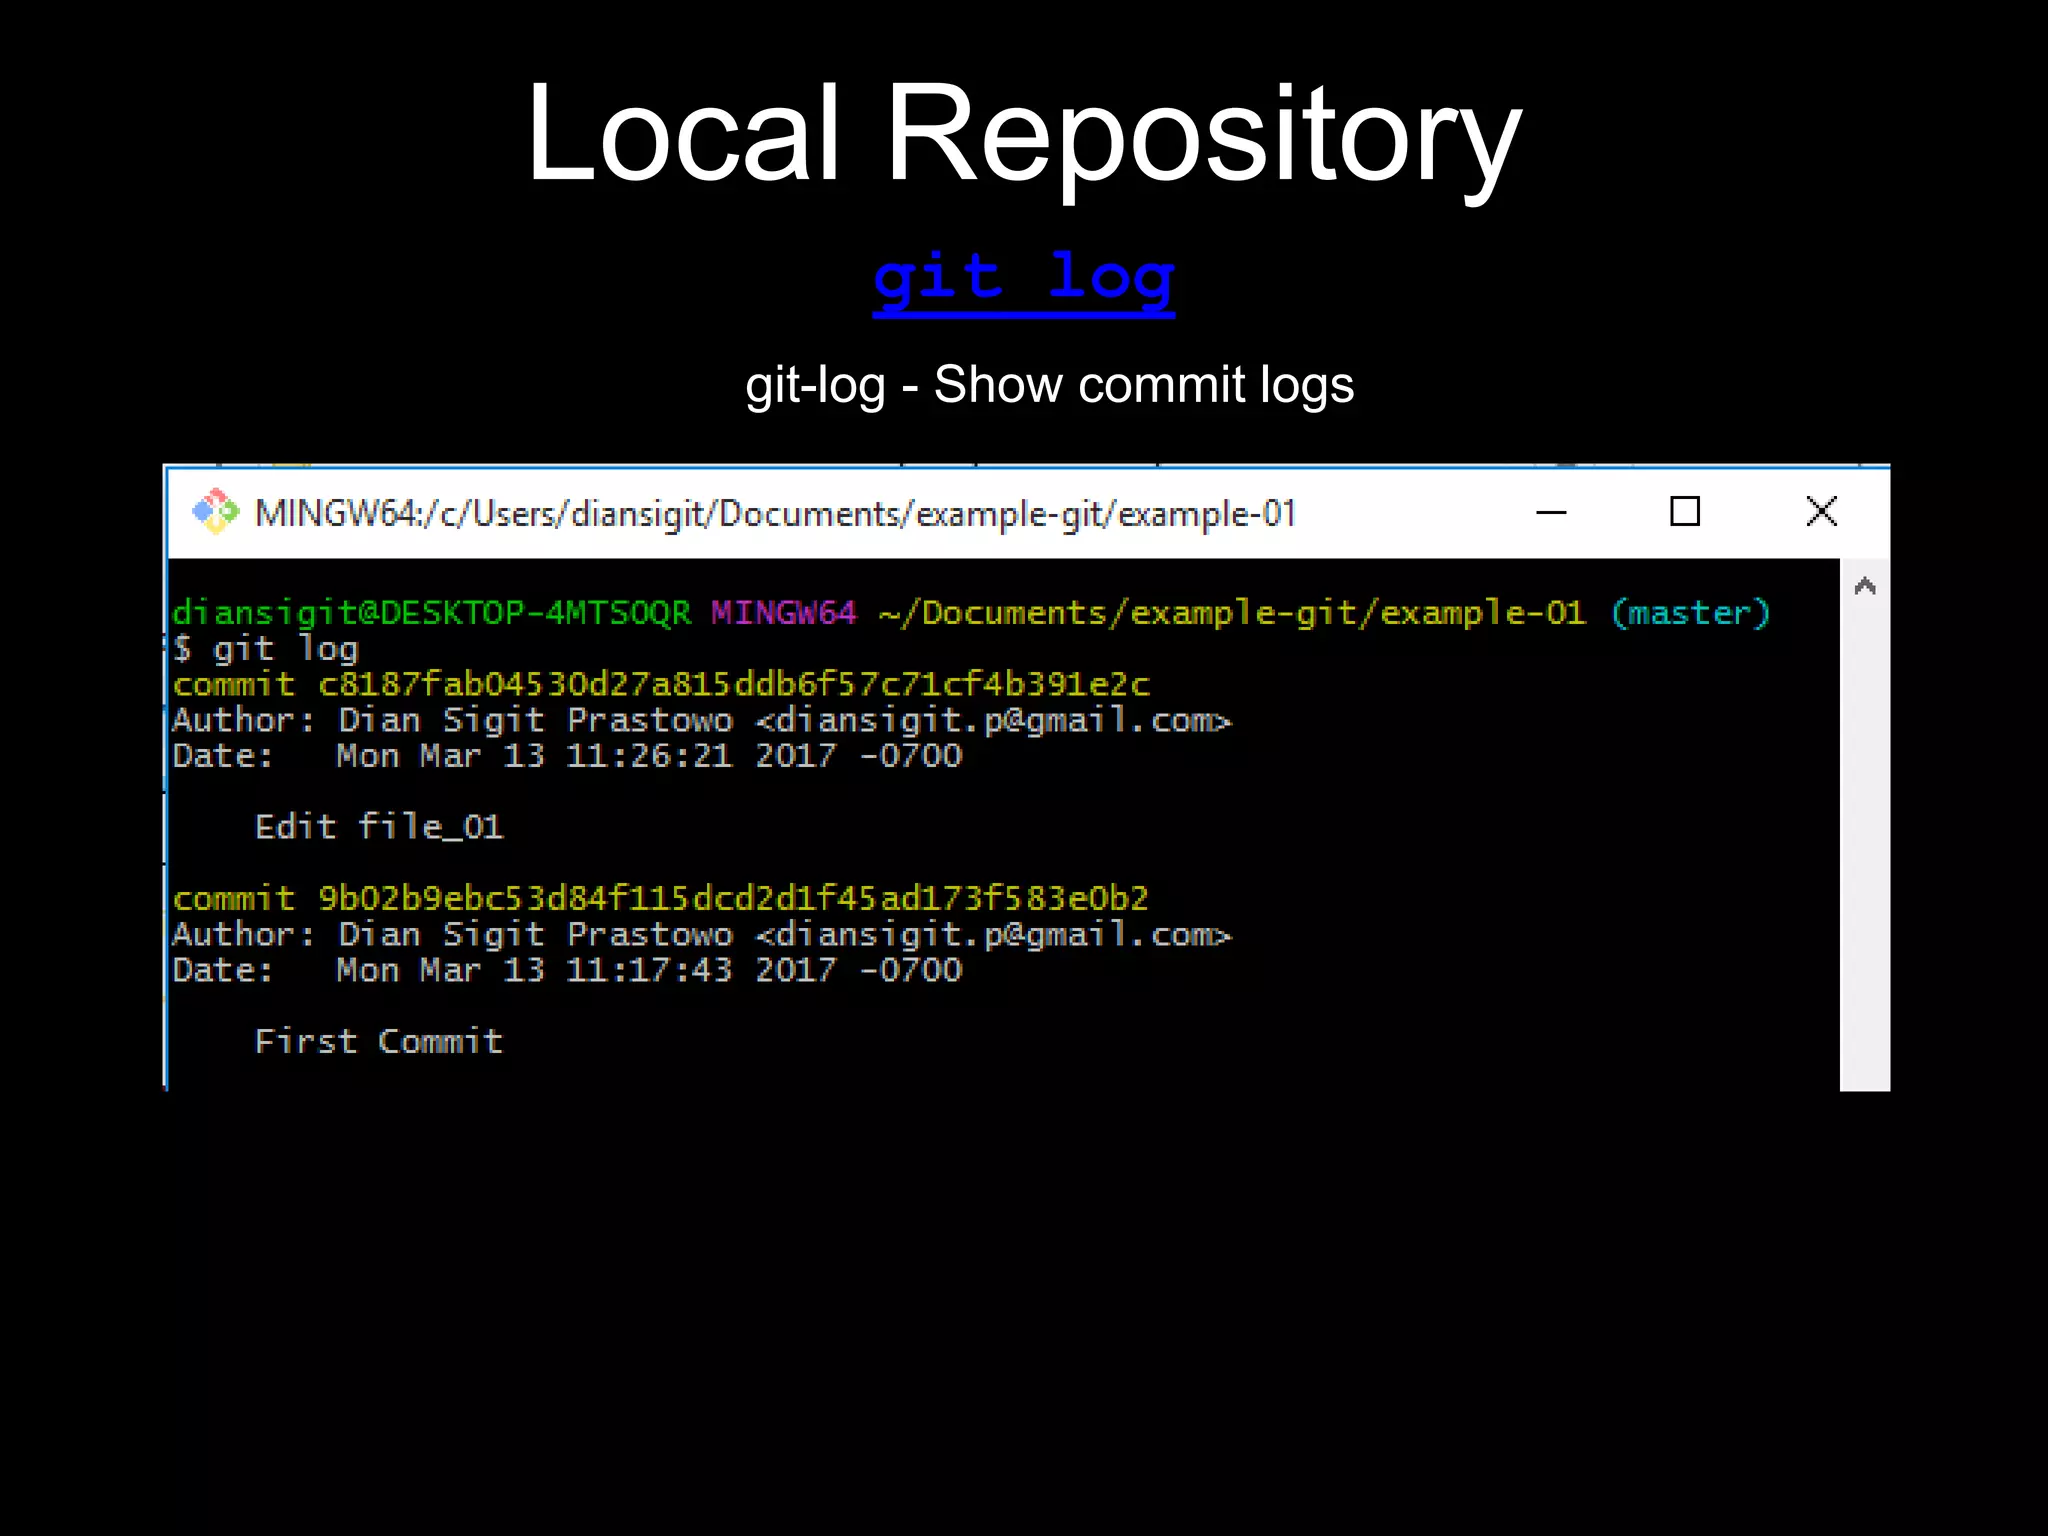This screenshot has height=1536, width=2048.
Task: Click commit hash starting with c8187fab
Action: coord(733,685)
